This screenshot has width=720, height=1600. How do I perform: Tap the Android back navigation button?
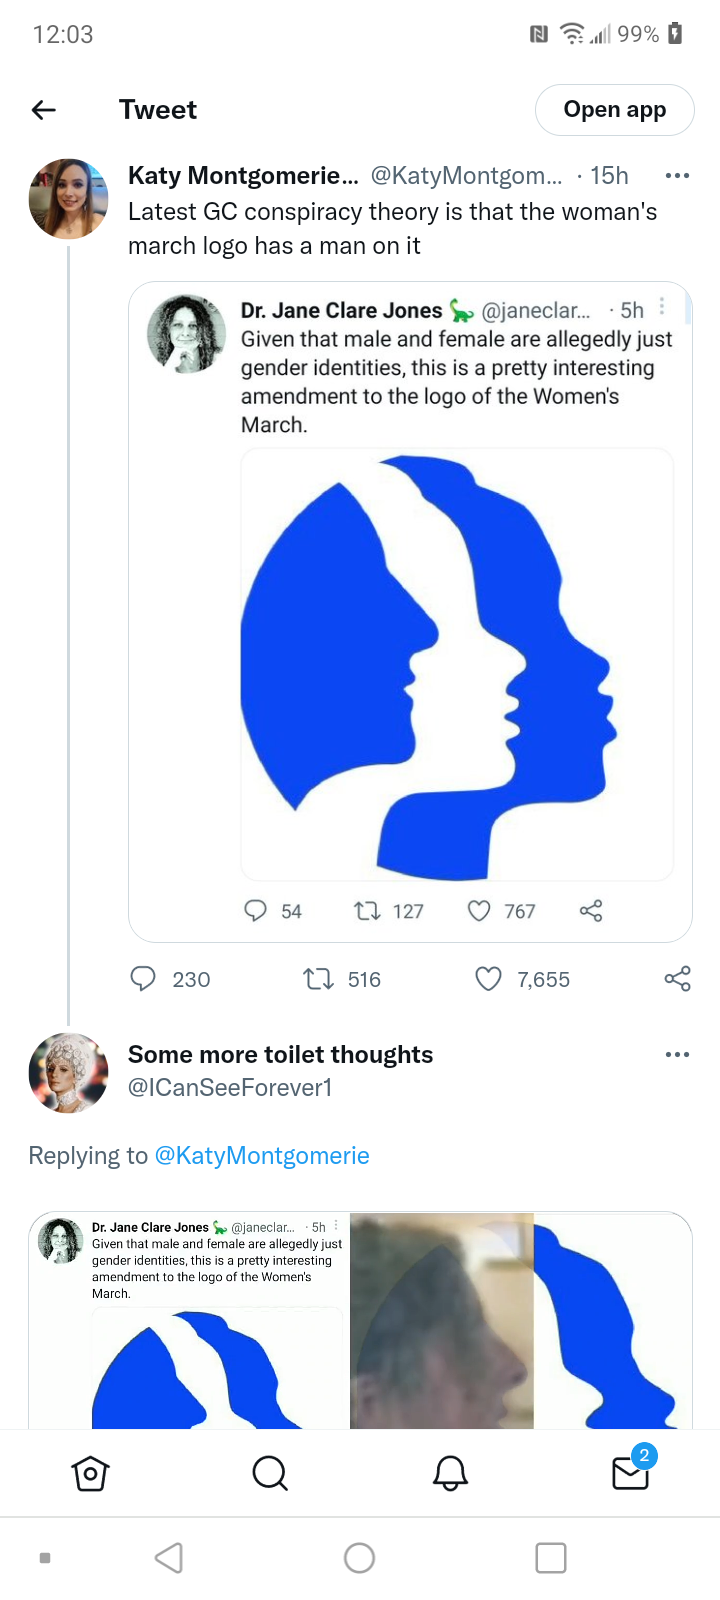coord(169,1558)
